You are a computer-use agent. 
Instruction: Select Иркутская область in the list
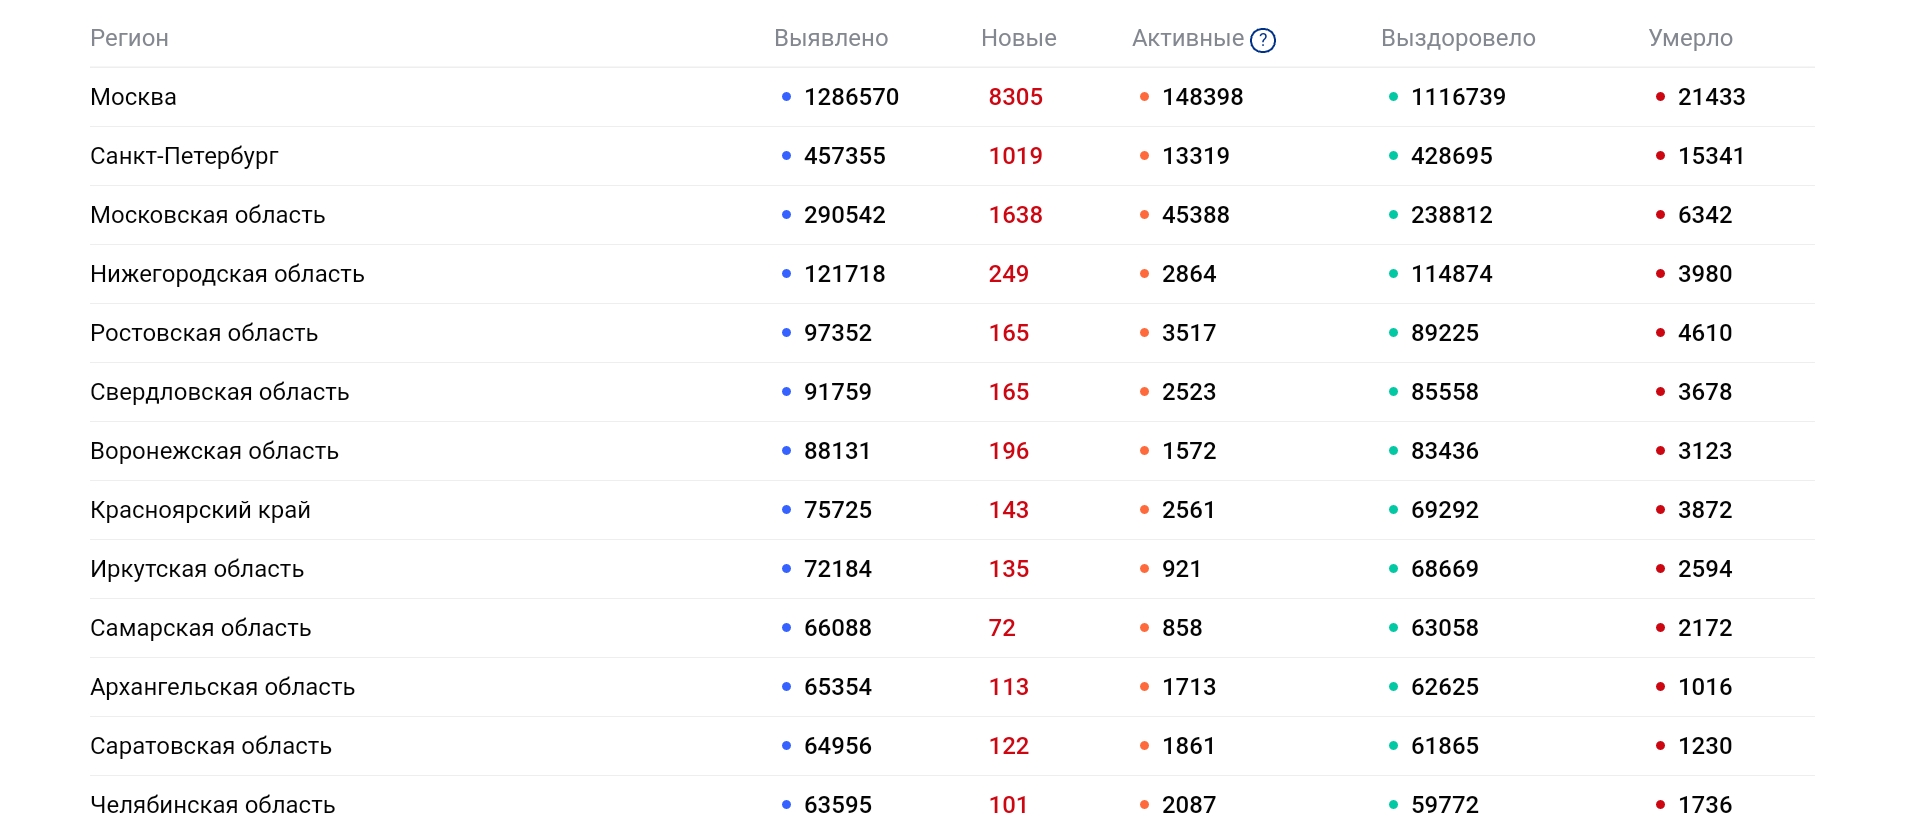click(x=197, y=569)
